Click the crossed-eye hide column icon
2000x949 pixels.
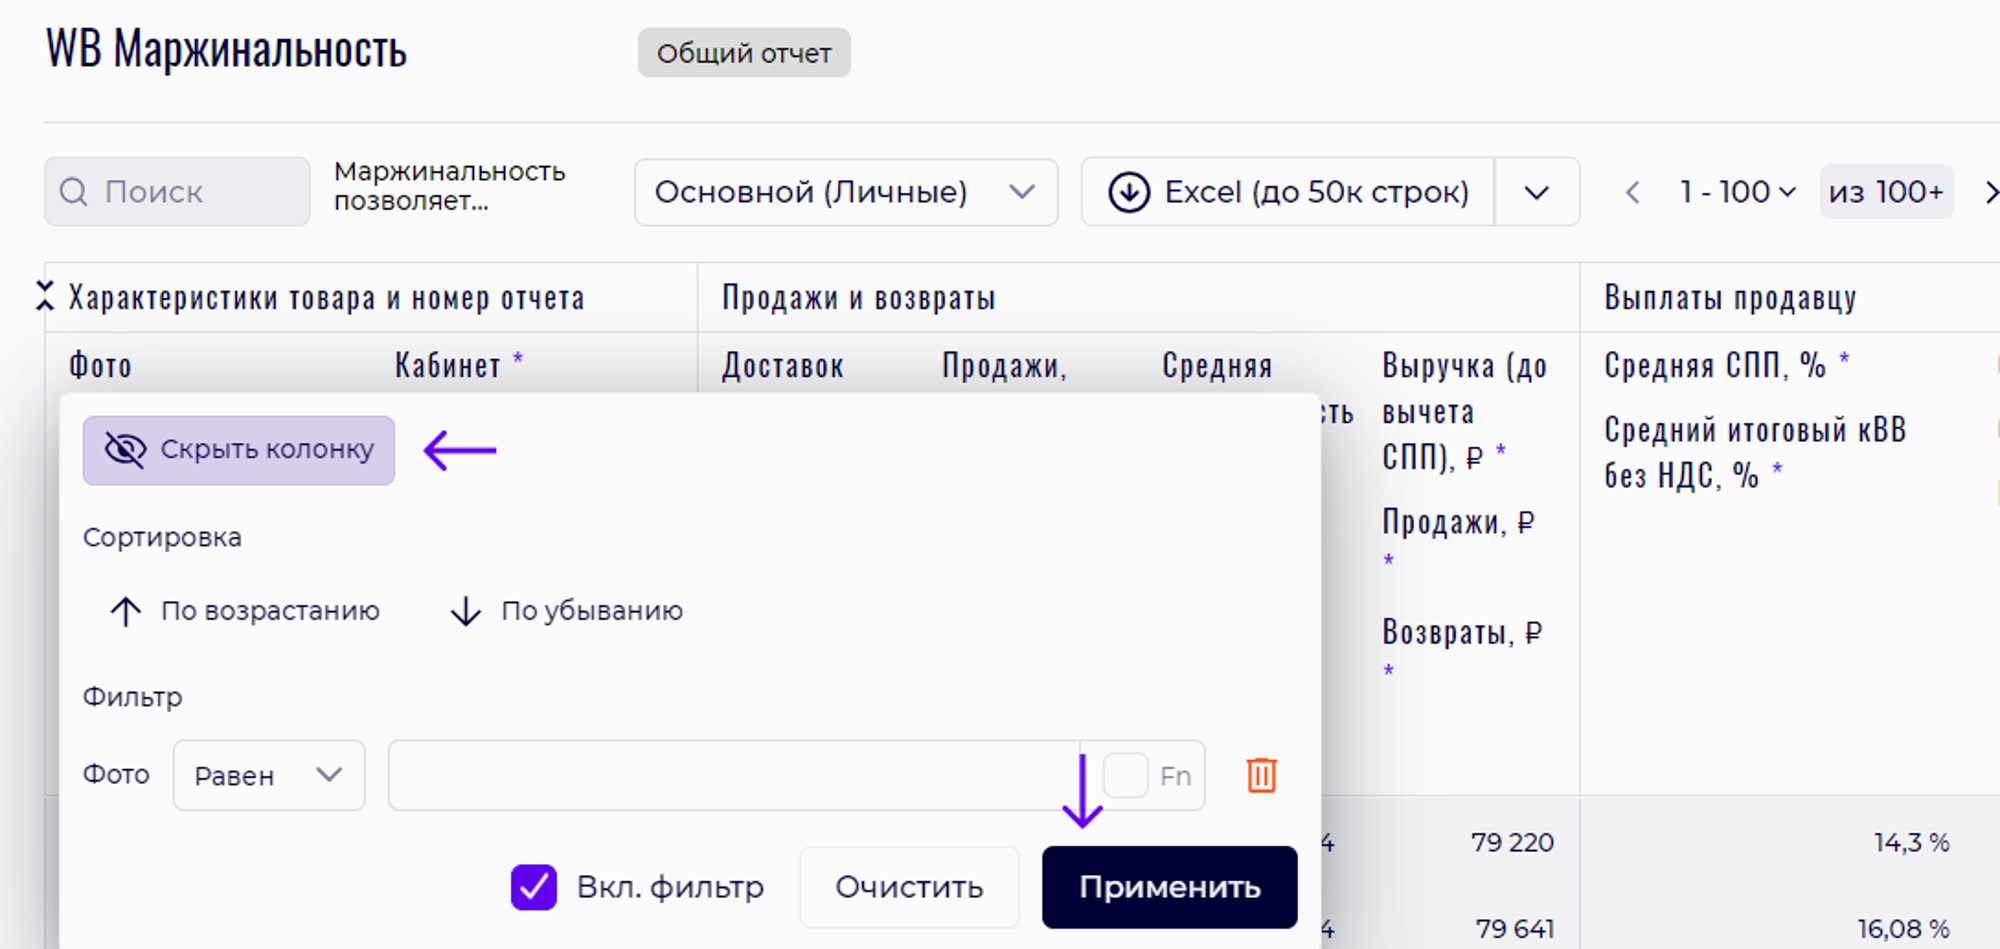pos(125,450)
